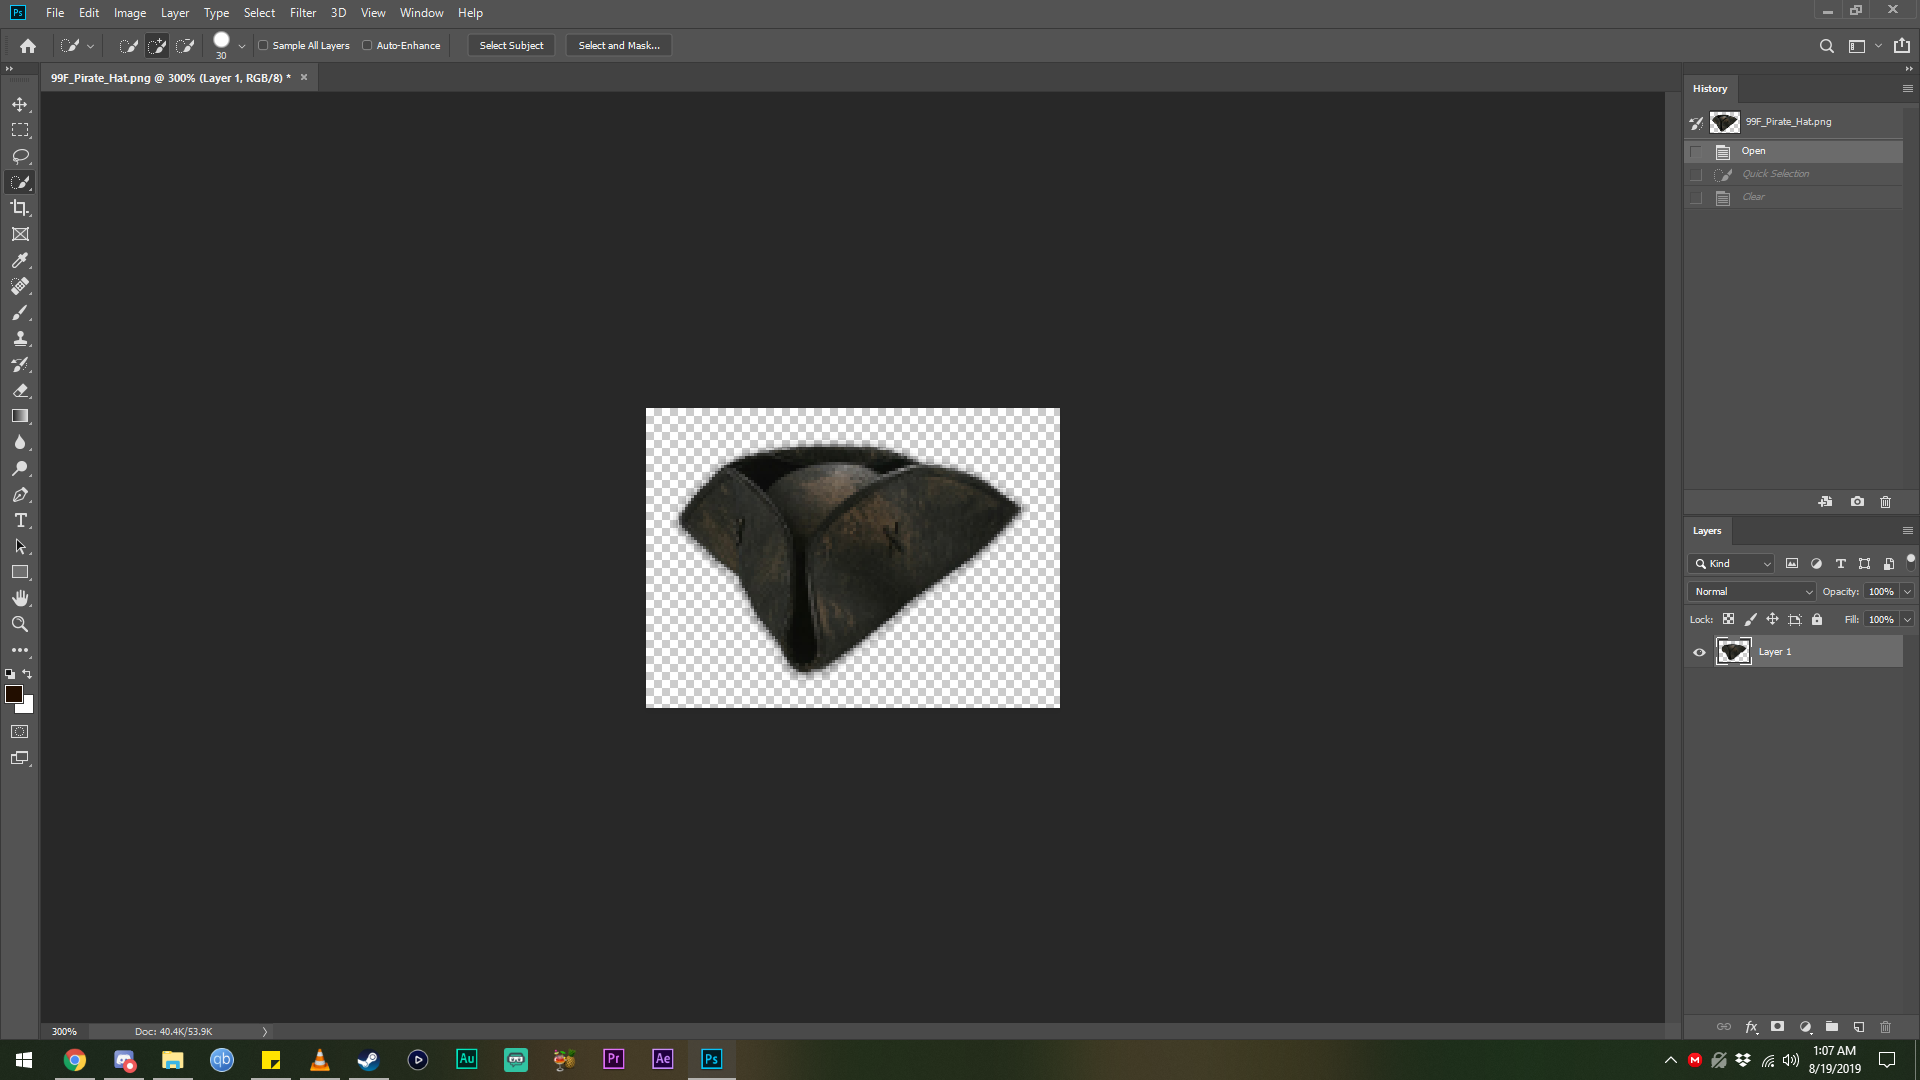Pick the Clone Stamp tool
The height and width of the screenshot is (1080, 1920).
pyautogui.click(x=20, y=338)
